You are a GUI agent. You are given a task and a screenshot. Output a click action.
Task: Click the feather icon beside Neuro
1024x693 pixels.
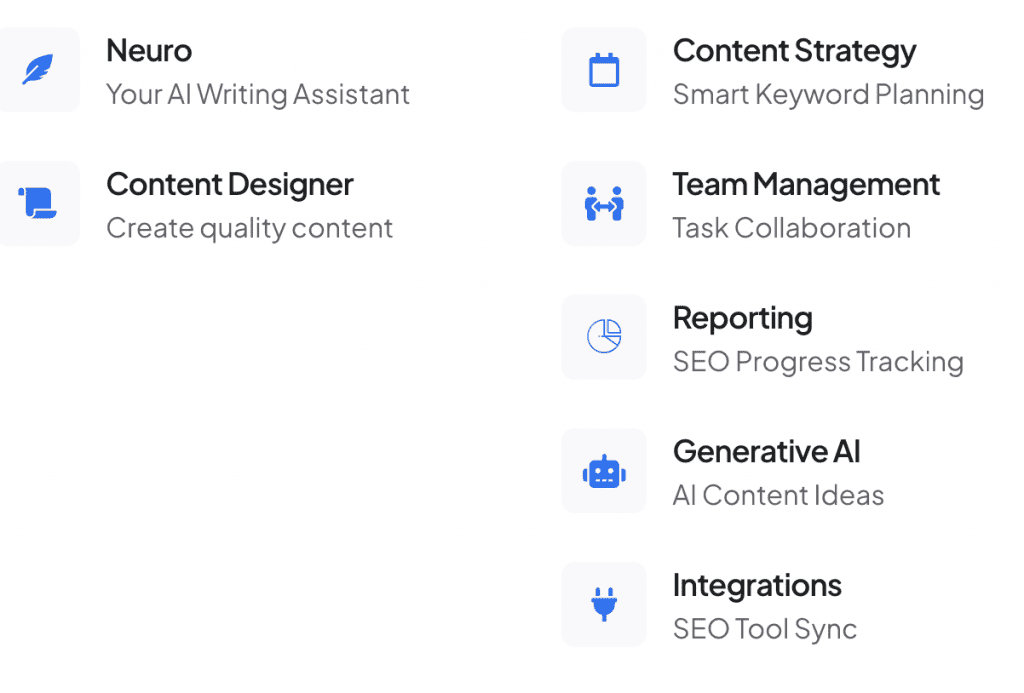tap(38, 70)
